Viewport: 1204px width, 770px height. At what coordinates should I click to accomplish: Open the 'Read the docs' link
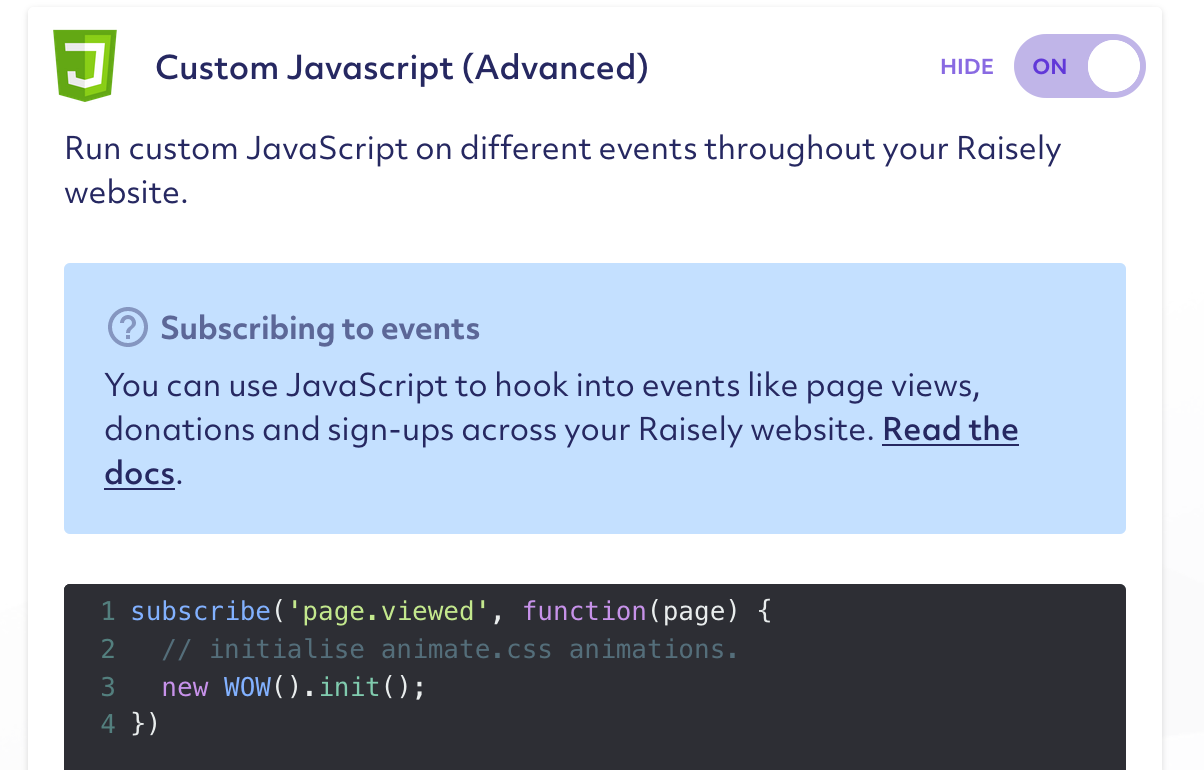(x=949, y=431)
